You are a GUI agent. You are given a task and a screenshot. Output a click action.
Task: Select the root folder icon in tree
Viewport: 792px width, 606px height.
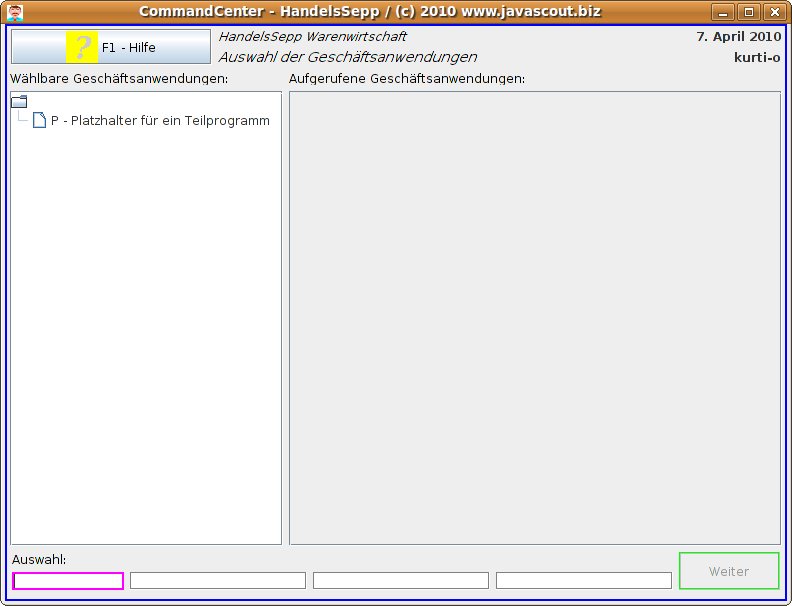(19, 101)
